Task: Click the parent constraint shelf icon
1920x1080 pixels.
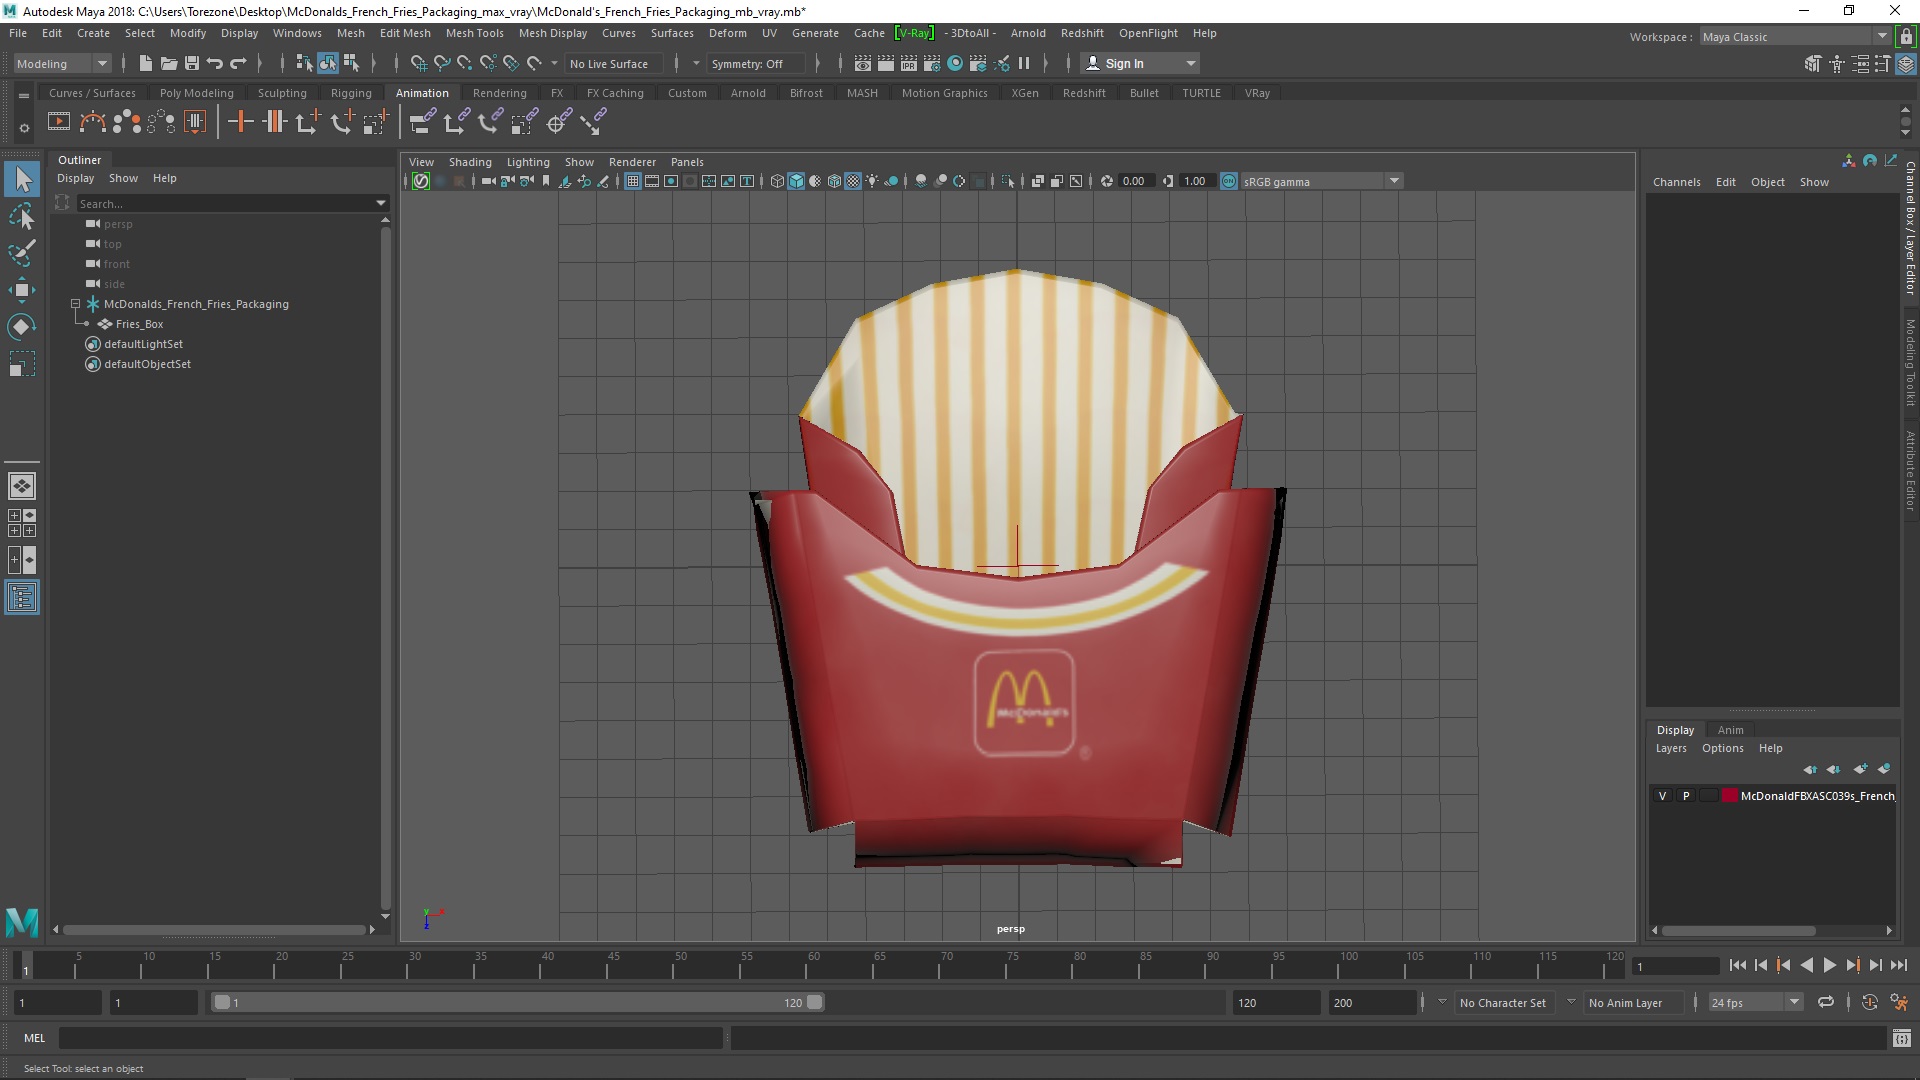Action: 422,122
